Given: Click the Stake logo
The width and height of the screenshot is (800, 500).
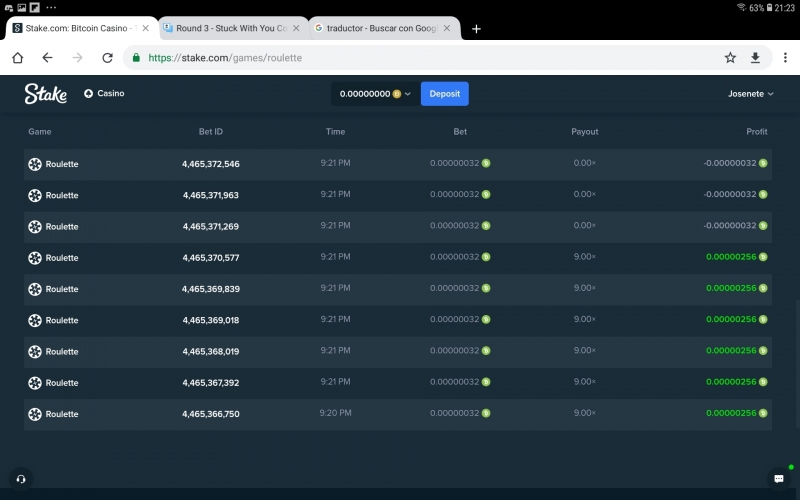Looking at the screenshot, I should (45, 94).
